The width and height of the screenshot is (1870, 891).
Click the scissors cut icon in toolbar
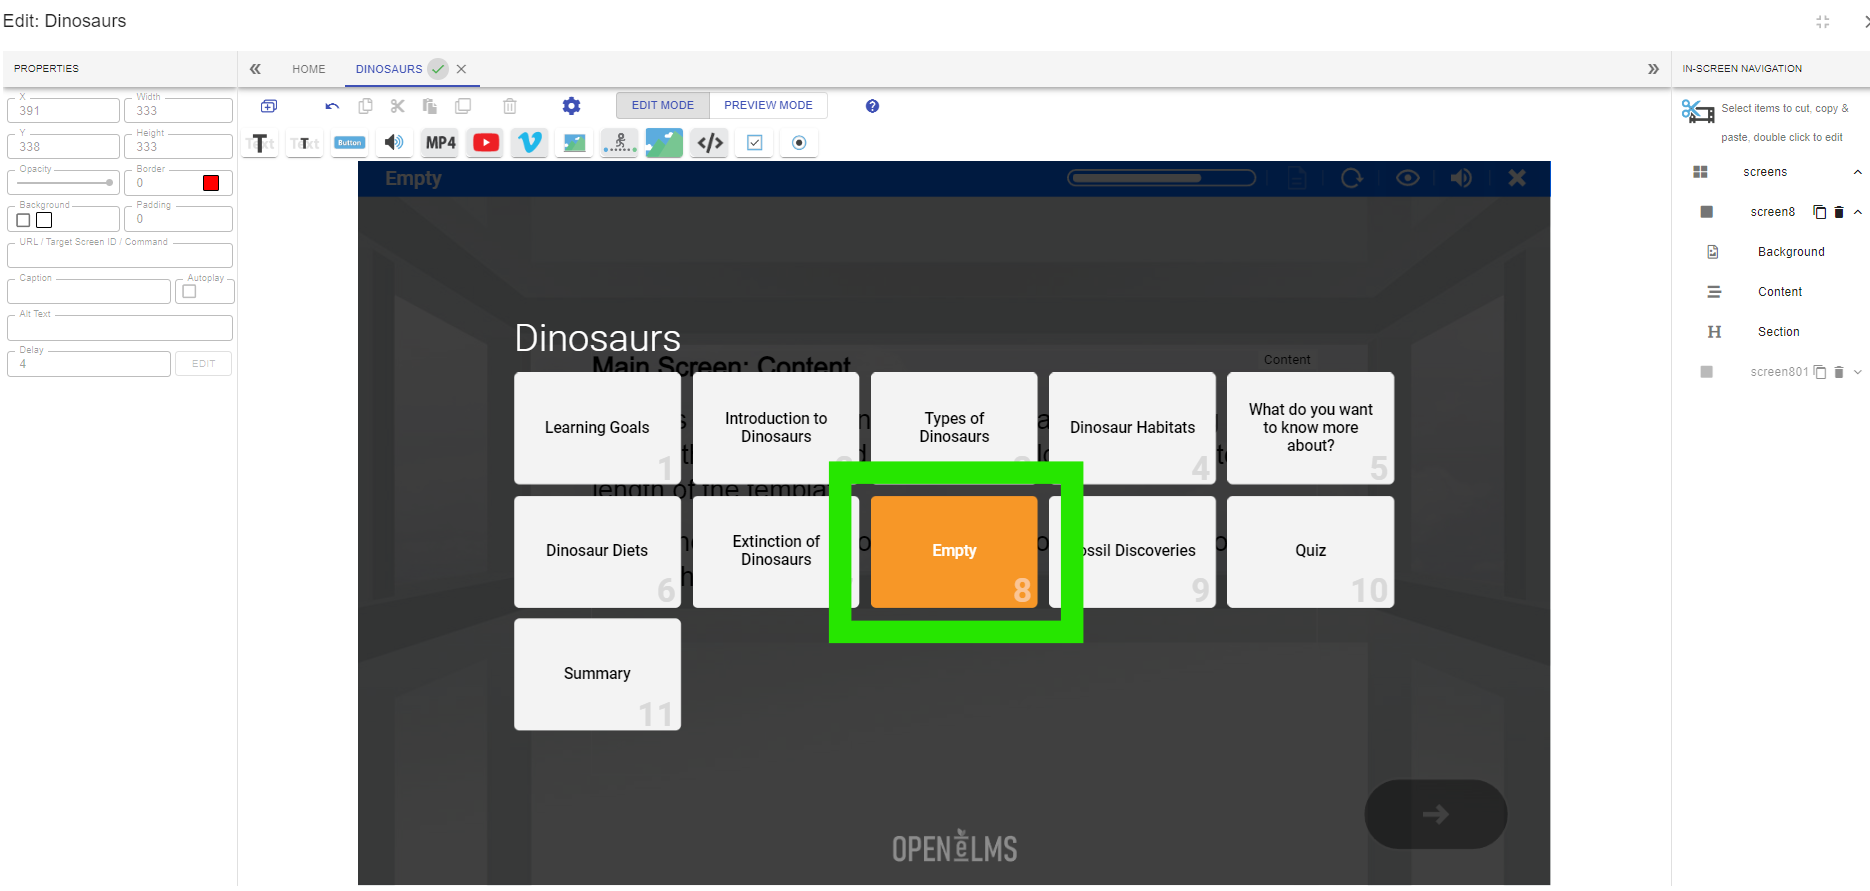(398, 106)
